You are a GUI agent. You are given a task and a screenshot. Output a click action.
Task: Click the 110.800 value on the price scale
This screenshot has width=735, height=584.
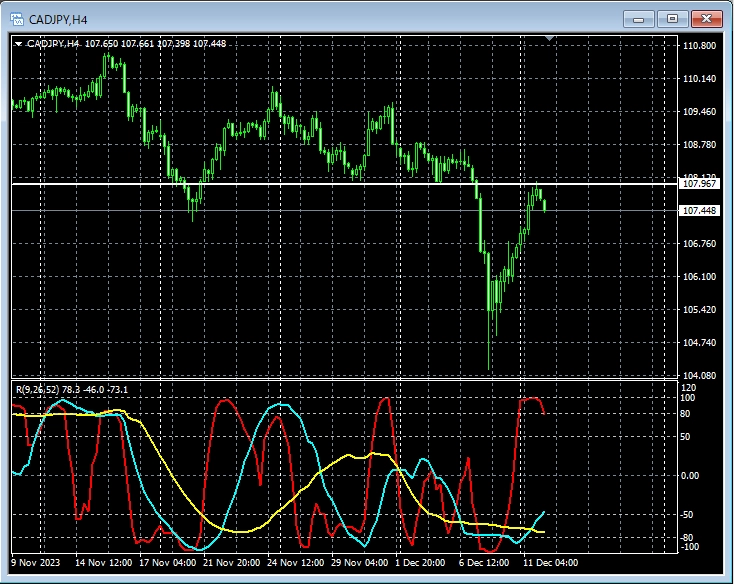[x=698, y=46]
